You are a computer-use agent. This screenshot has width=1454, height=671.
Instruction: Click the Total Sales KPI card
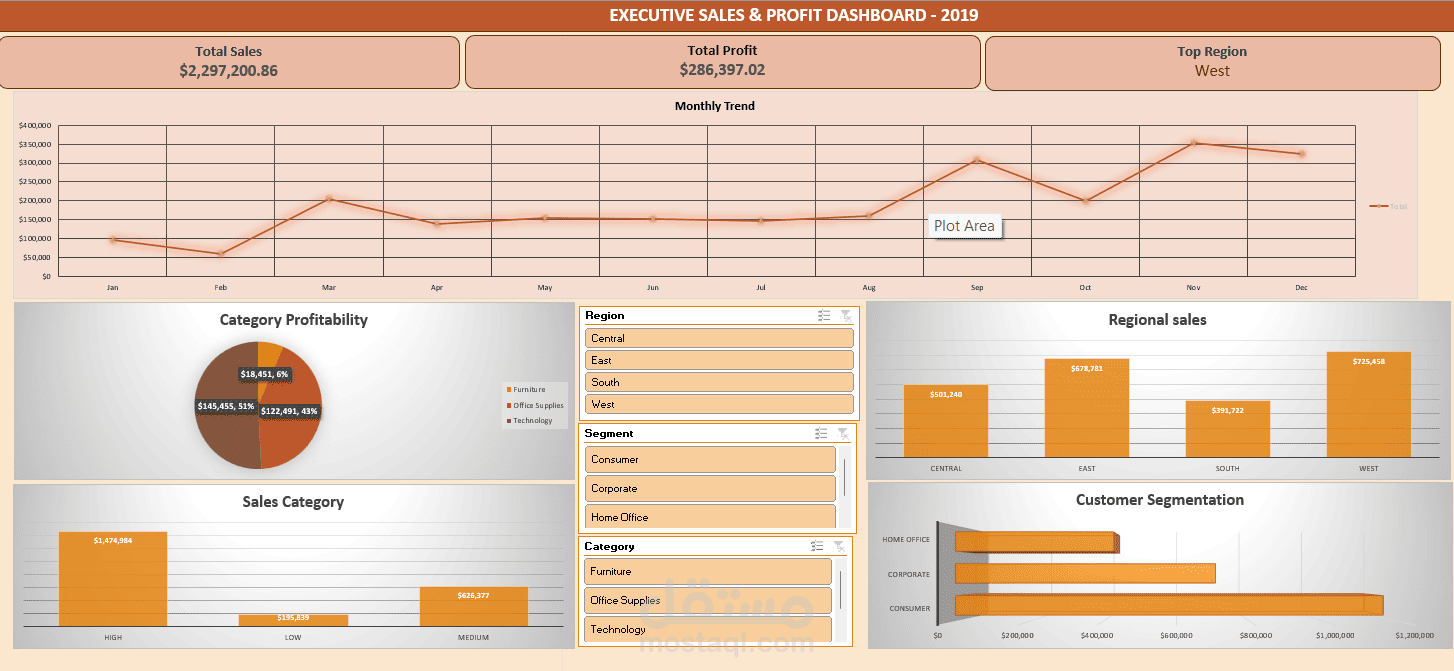click(229, 62)
